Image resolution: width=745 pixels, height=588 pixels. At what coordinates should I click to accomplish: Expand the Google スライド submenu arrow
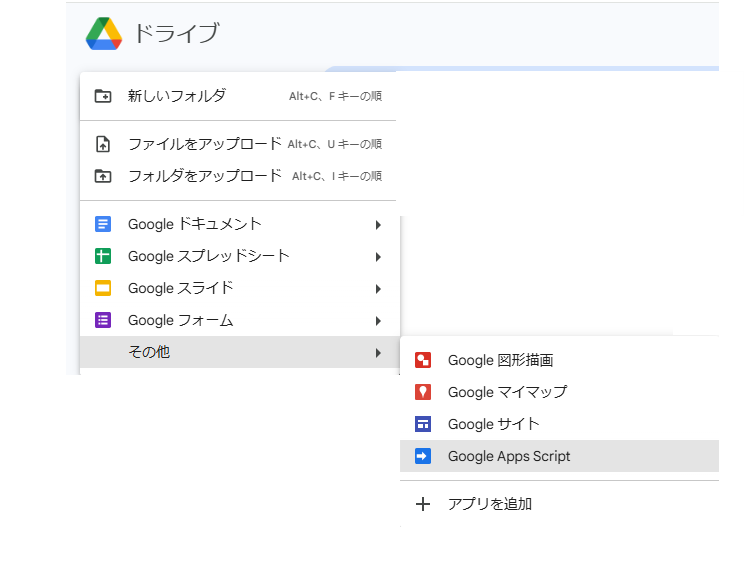coord(378,289)
